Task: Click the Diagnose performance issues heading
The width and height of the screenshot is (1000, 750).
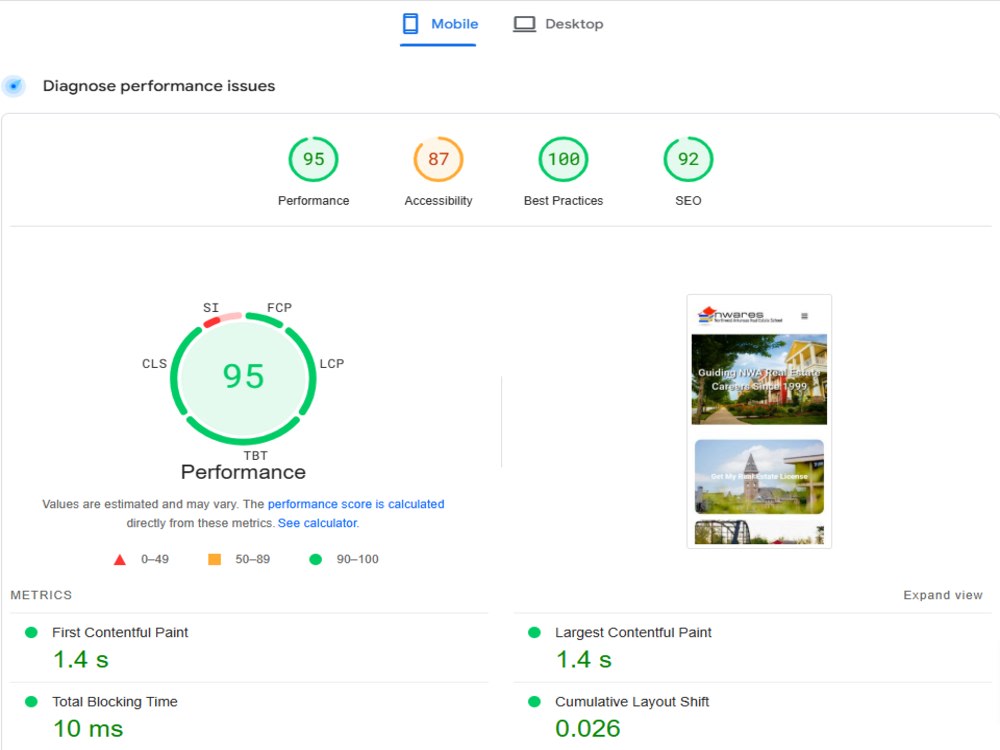Action: 159,85
